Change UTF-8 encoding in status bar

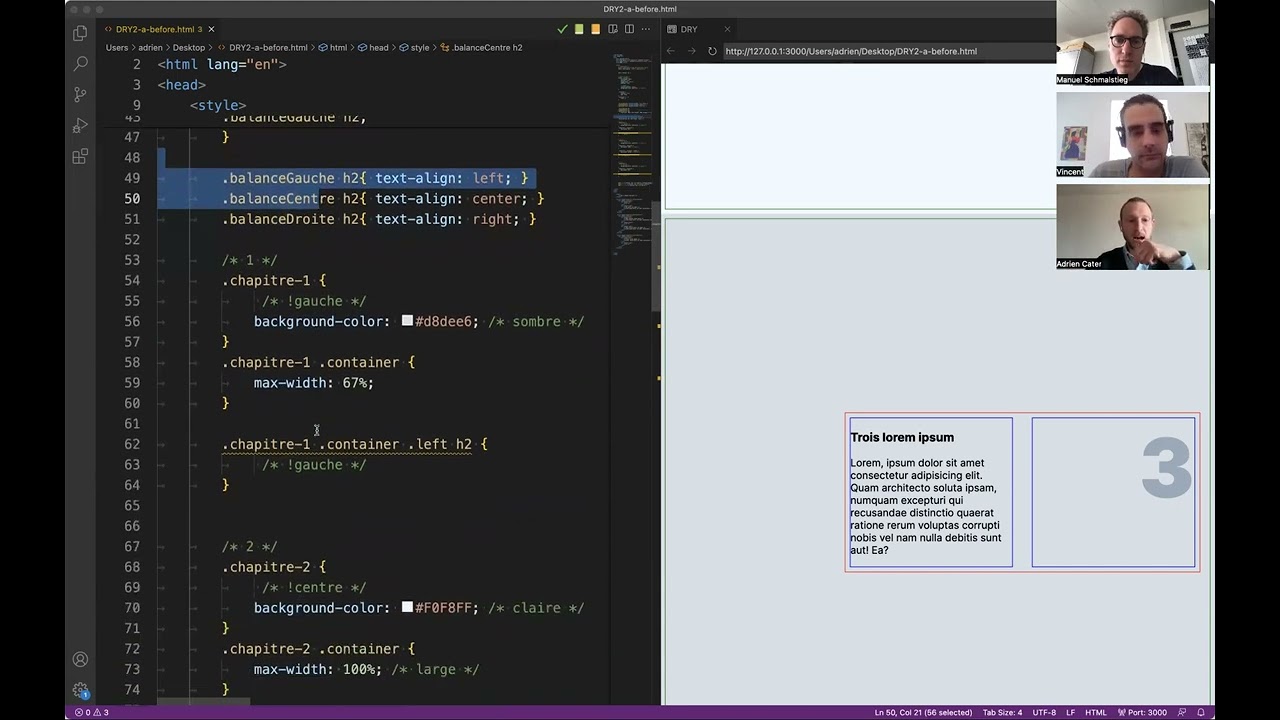pyautogui.click(x=1044, y=712)
